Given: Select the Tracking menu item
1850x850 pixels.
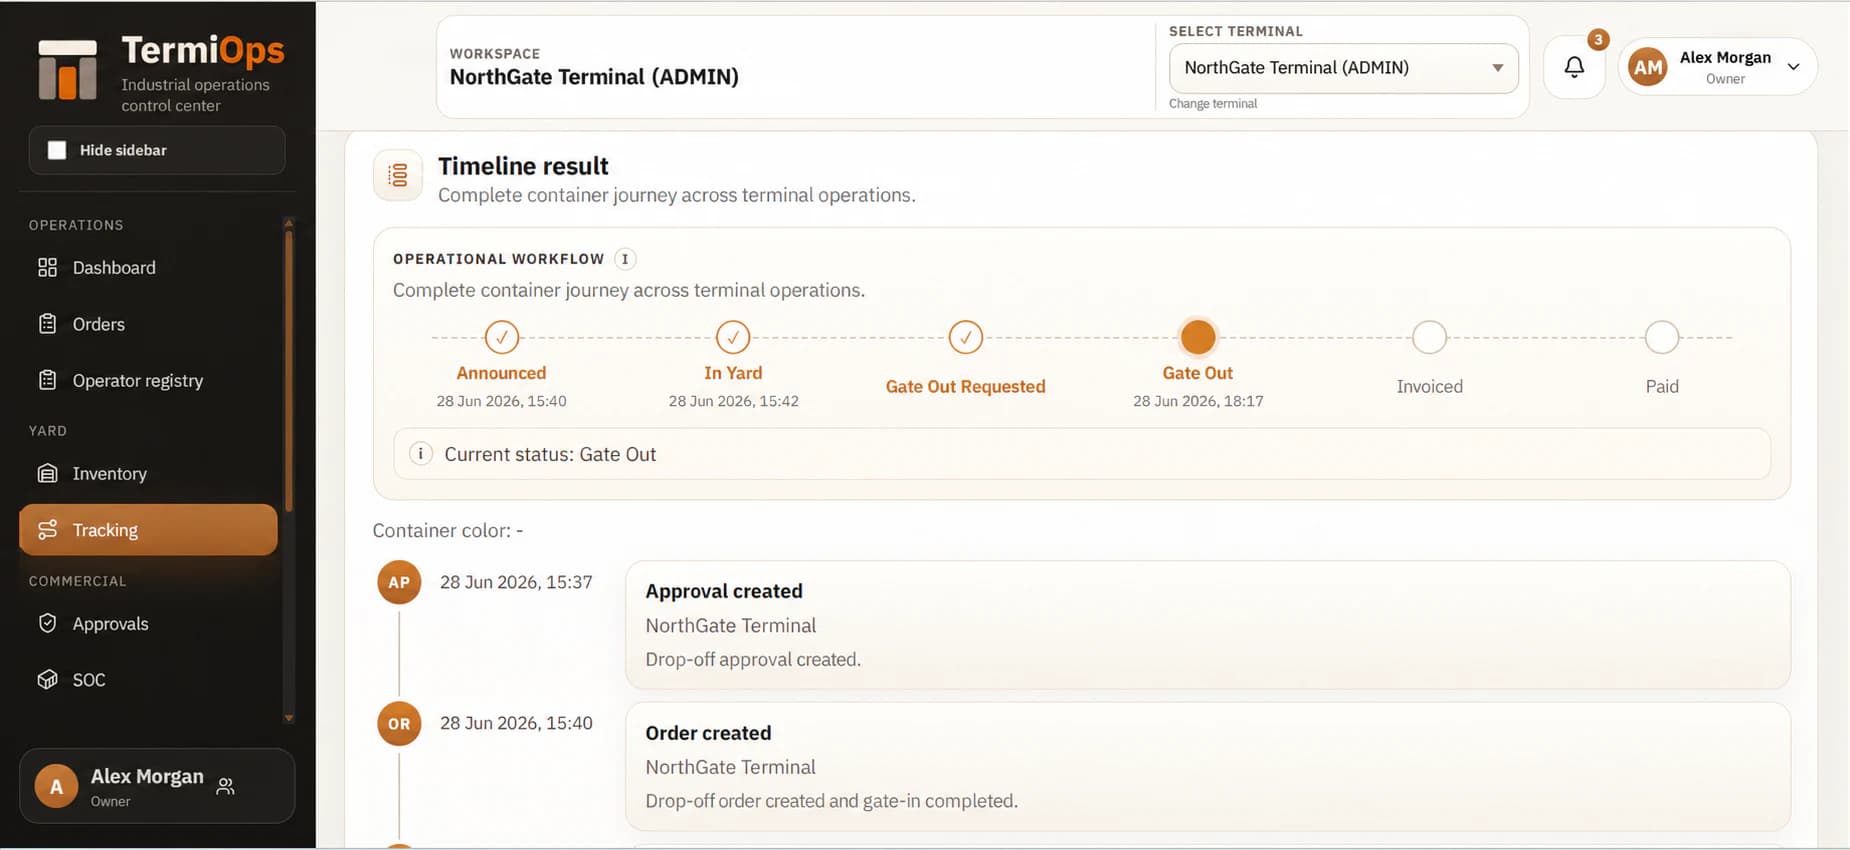Looking at the screenshot, I should coord(148,530).
